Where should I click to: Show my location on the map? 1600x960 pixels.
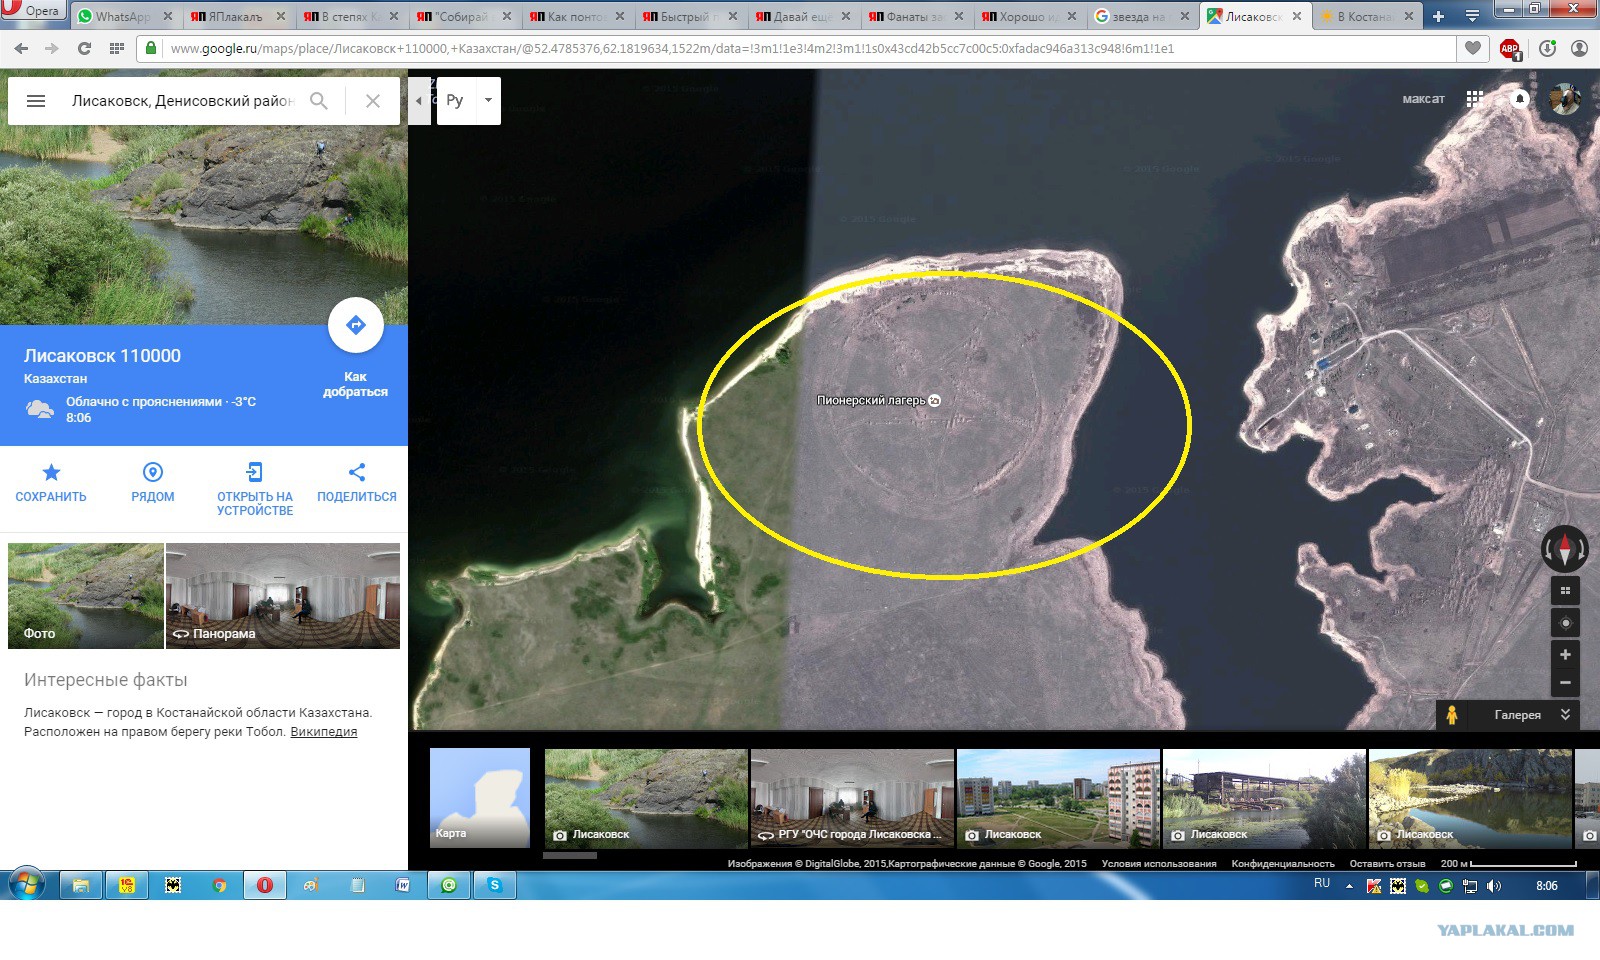coord(1565,623)
